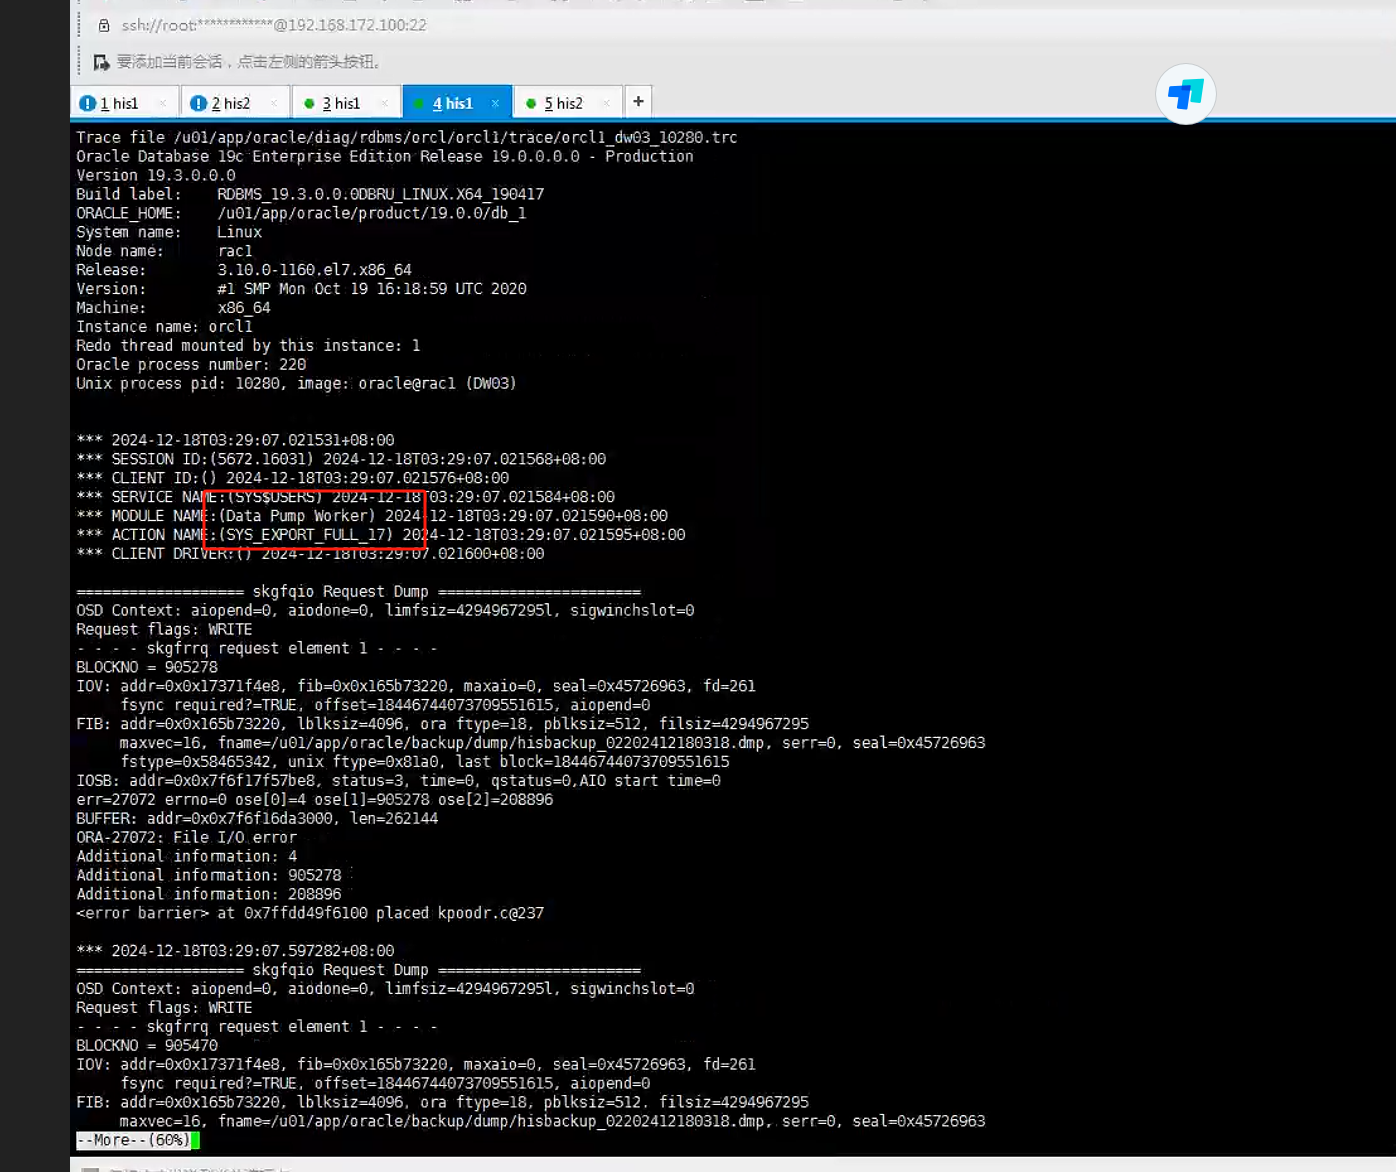Close the 5 his2 tab
1396x1172 pixels.
coord(606,103)
